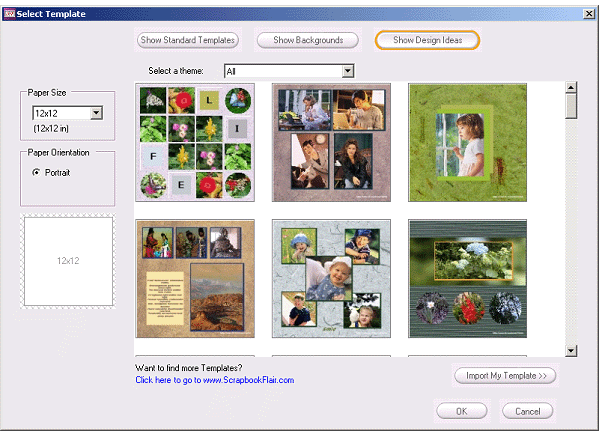Click Show Standard Templates button

(x=188, y=40)
